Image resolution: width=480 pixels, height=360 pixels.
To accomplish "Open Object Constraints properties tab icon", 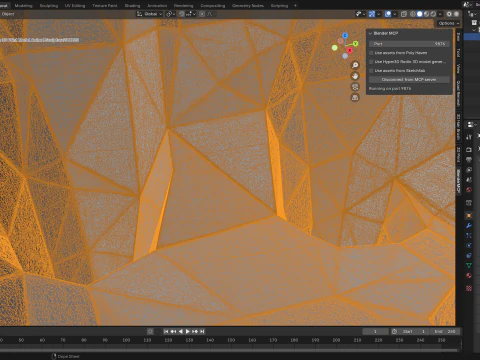I will (x=469, y=255).
